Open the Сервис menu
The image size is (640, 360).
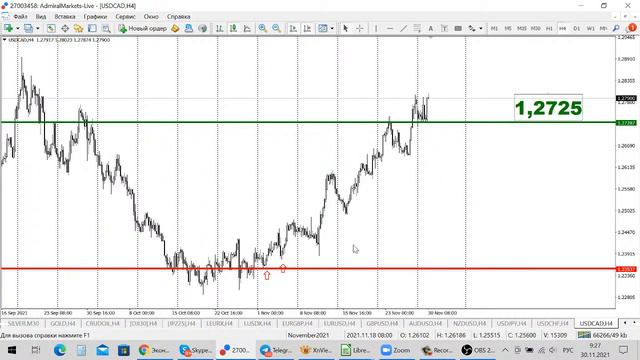125,17
